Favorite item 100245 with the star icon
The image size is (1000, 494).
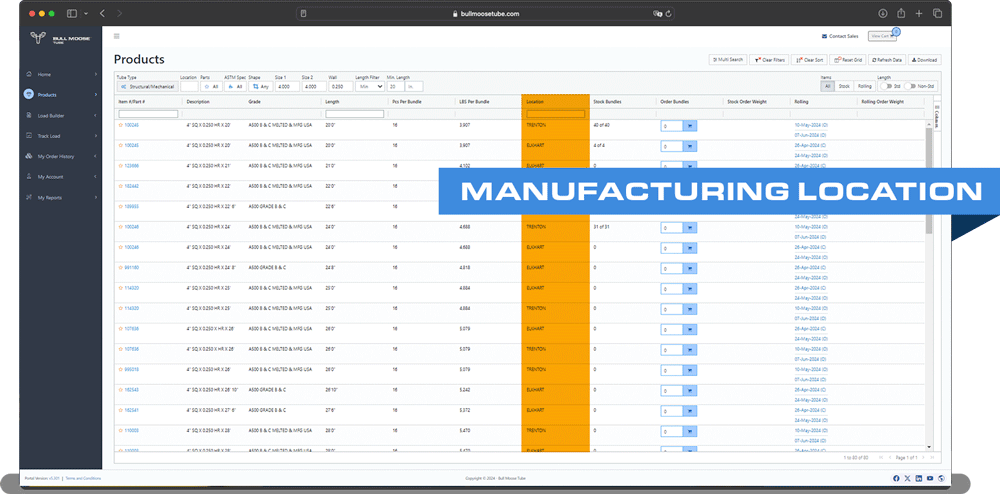[x=120, y=125]
